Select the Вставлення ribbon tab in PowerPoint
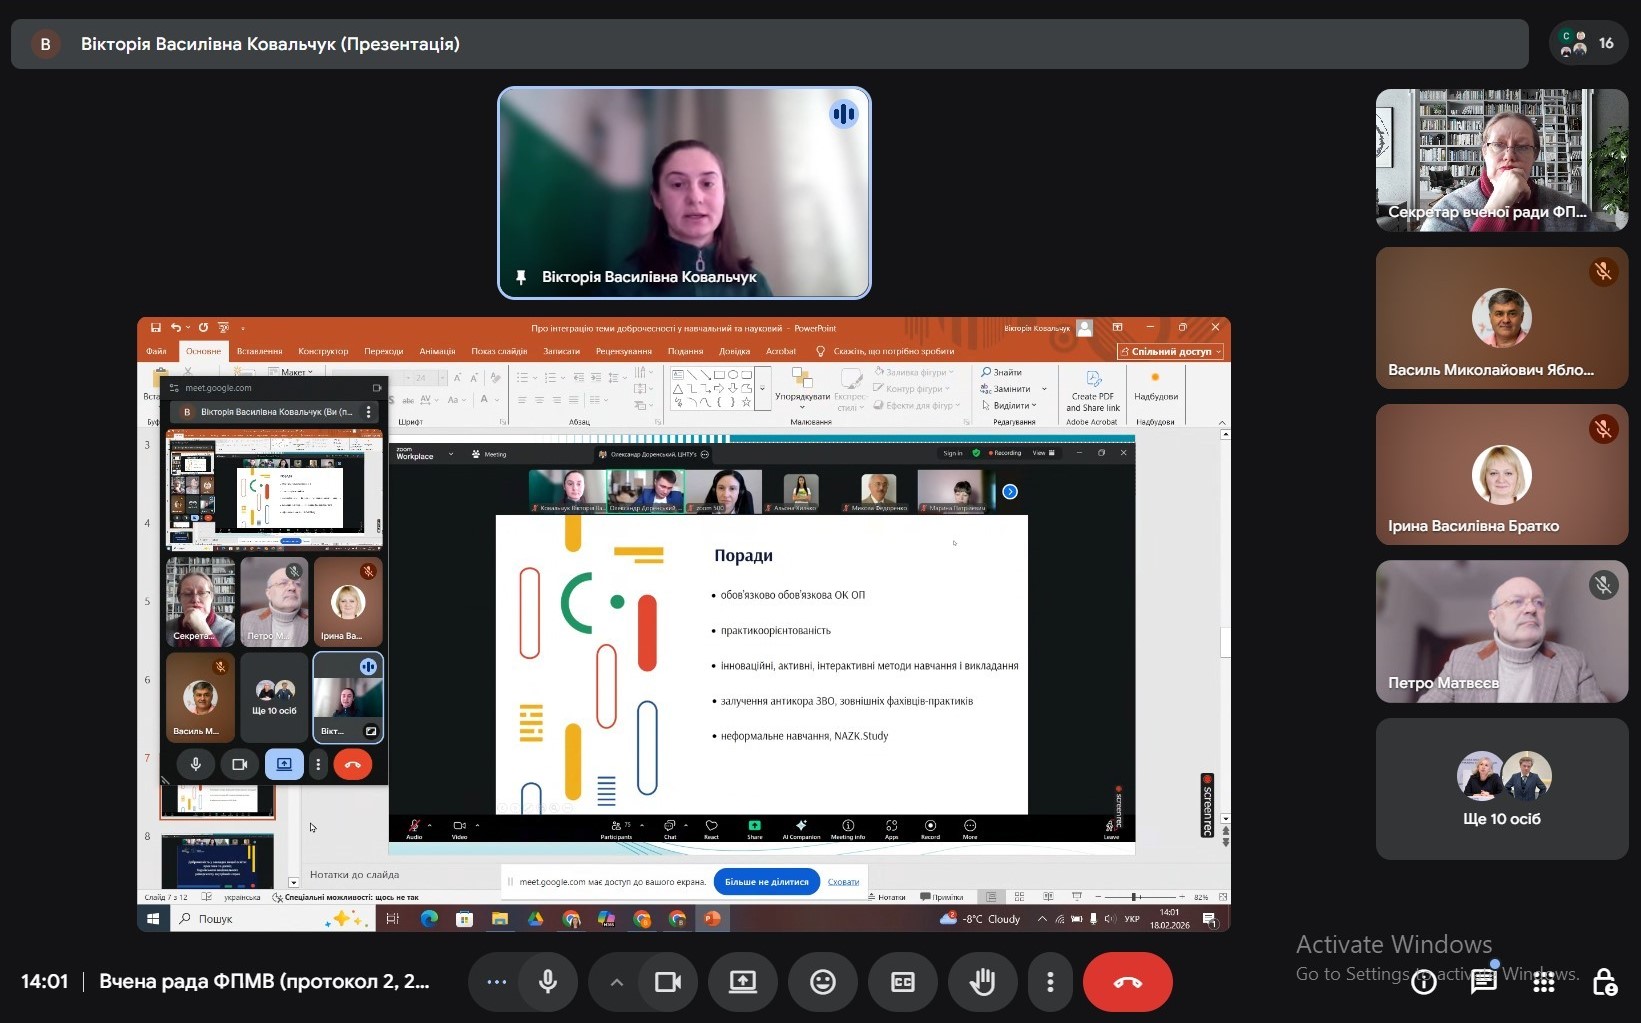The width and height of the screenshot is (1641, 1023). (x=259, y=351)
